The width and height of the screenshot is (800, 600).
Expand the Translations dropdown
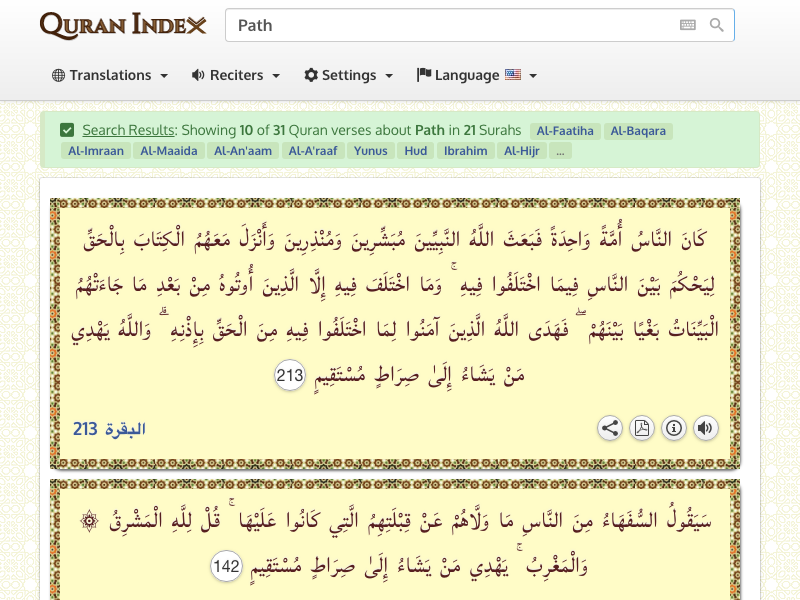point(110,75)
